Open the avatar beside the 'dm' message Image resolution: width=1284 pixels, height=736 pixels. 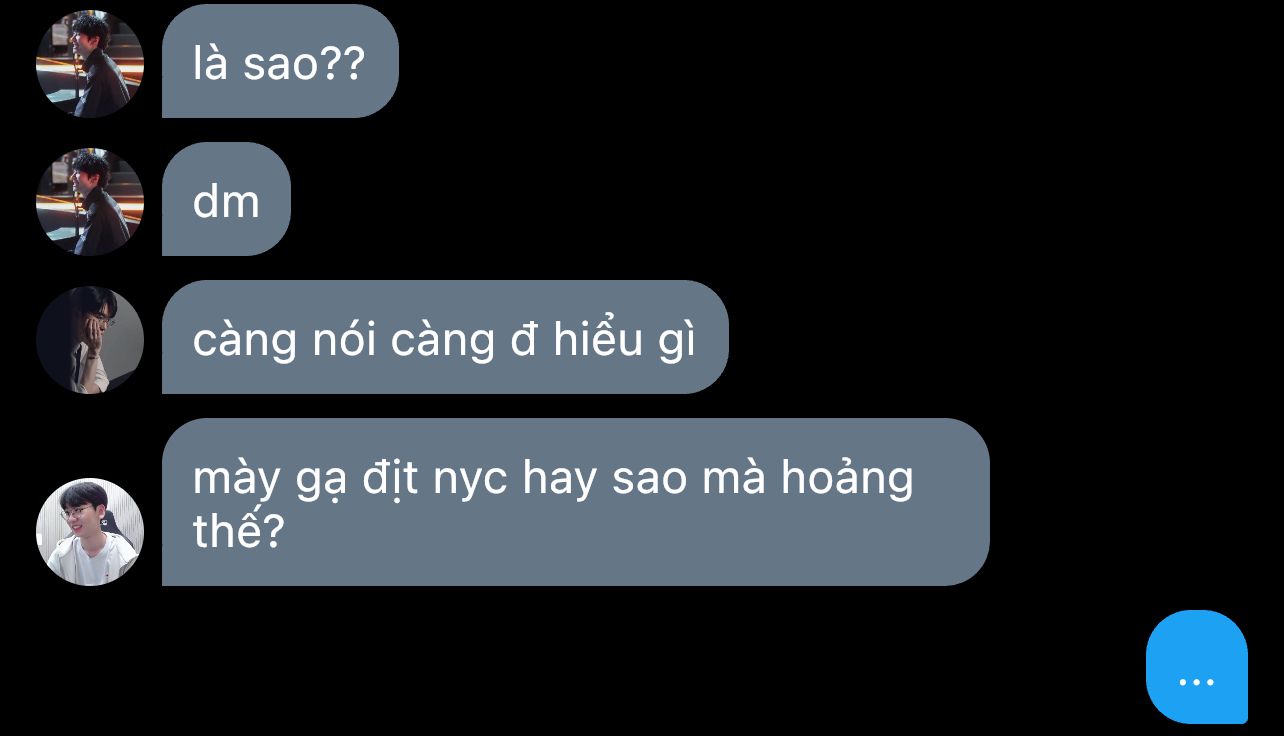point(90,202)
